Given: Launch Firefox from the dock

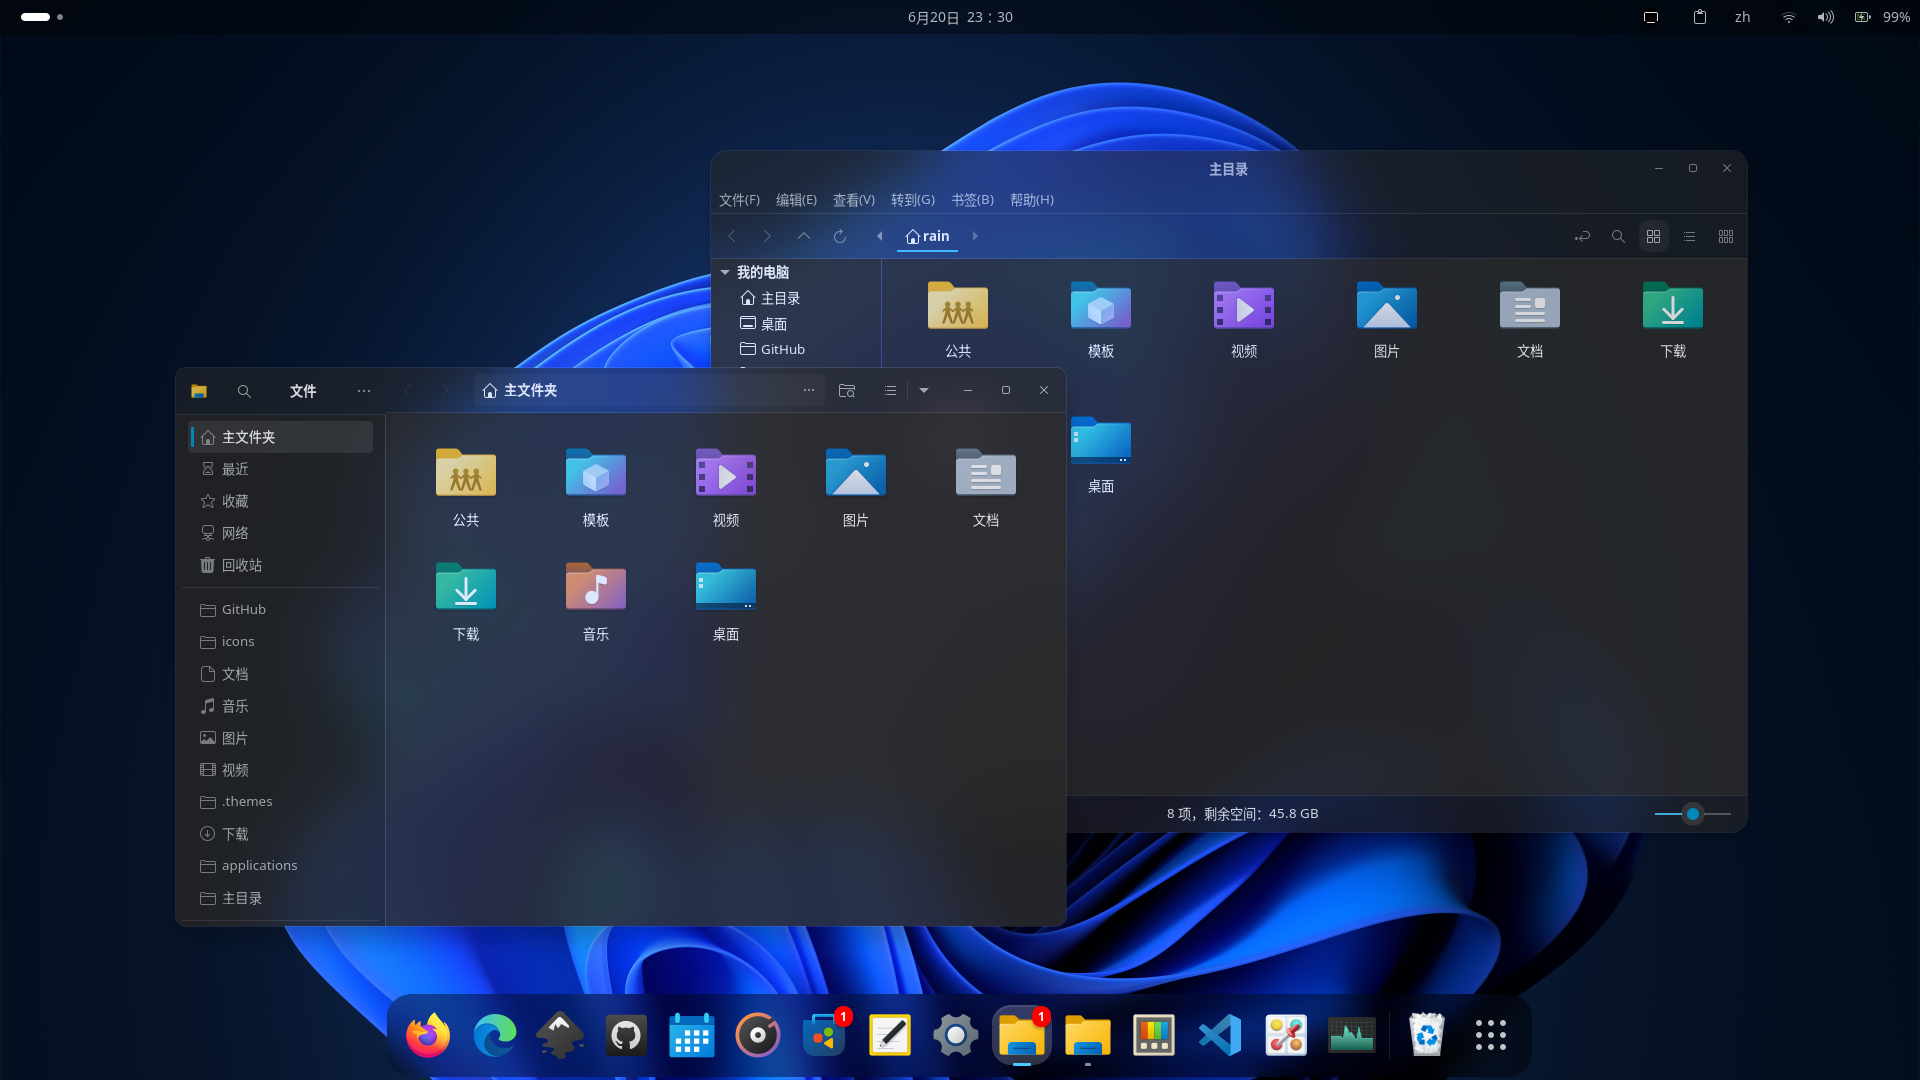Looking at the screenshot, I should coord(427,1035).
